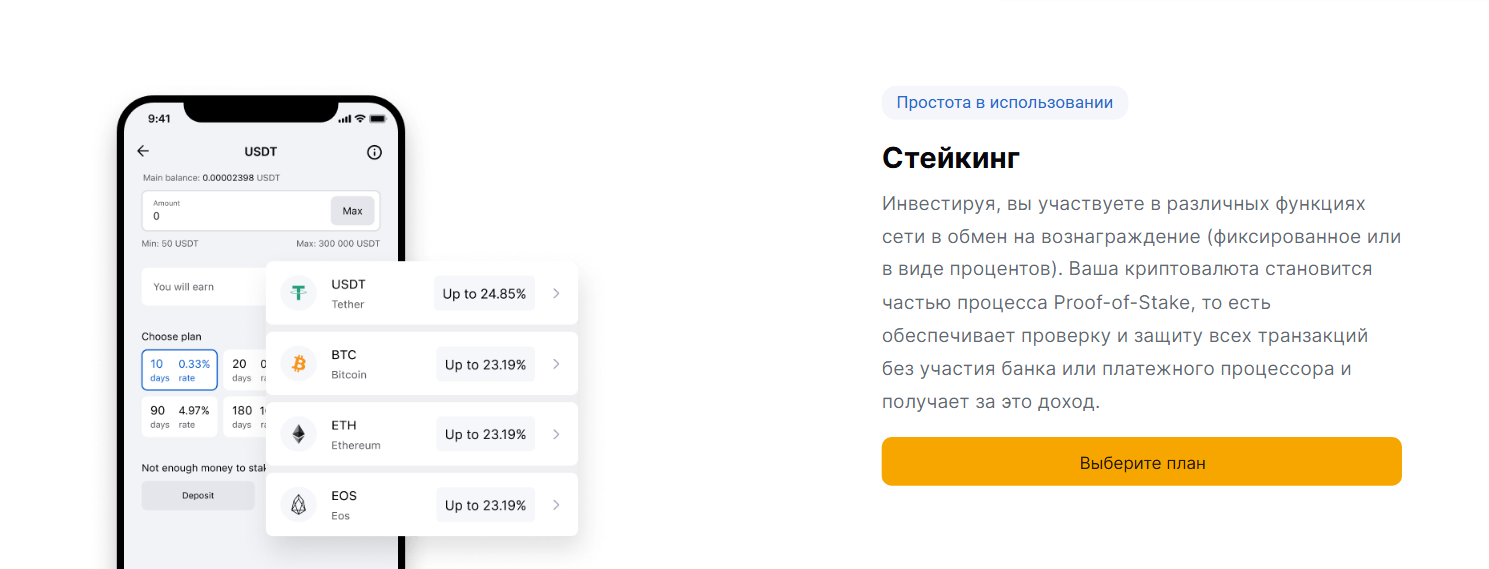Click the Bitcoin BTC coin icon
Screen dimensions: 1489x569
[x=298, y=364]
